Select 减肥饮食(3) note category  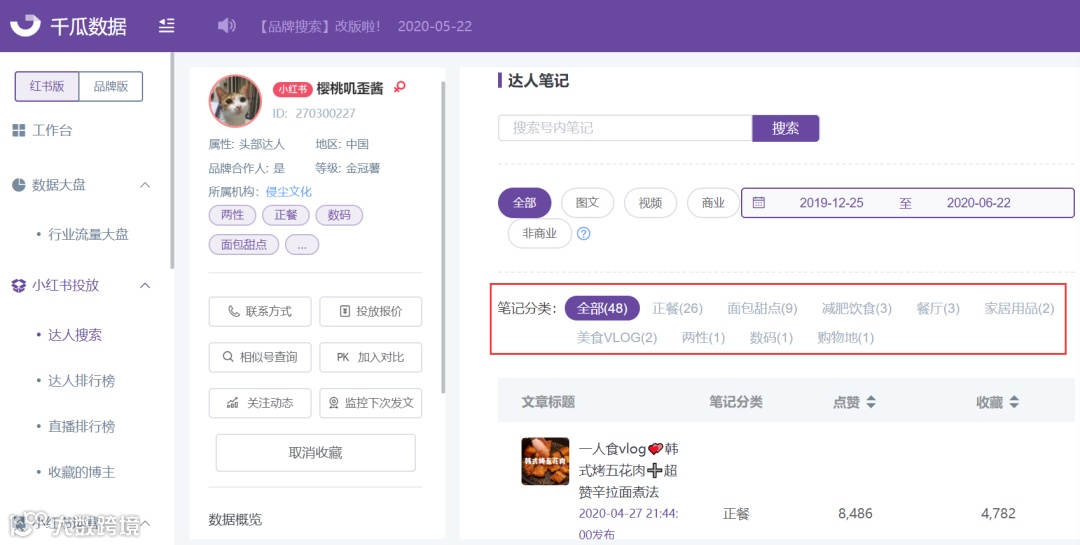pyautogui.click(x=857, y=309)
